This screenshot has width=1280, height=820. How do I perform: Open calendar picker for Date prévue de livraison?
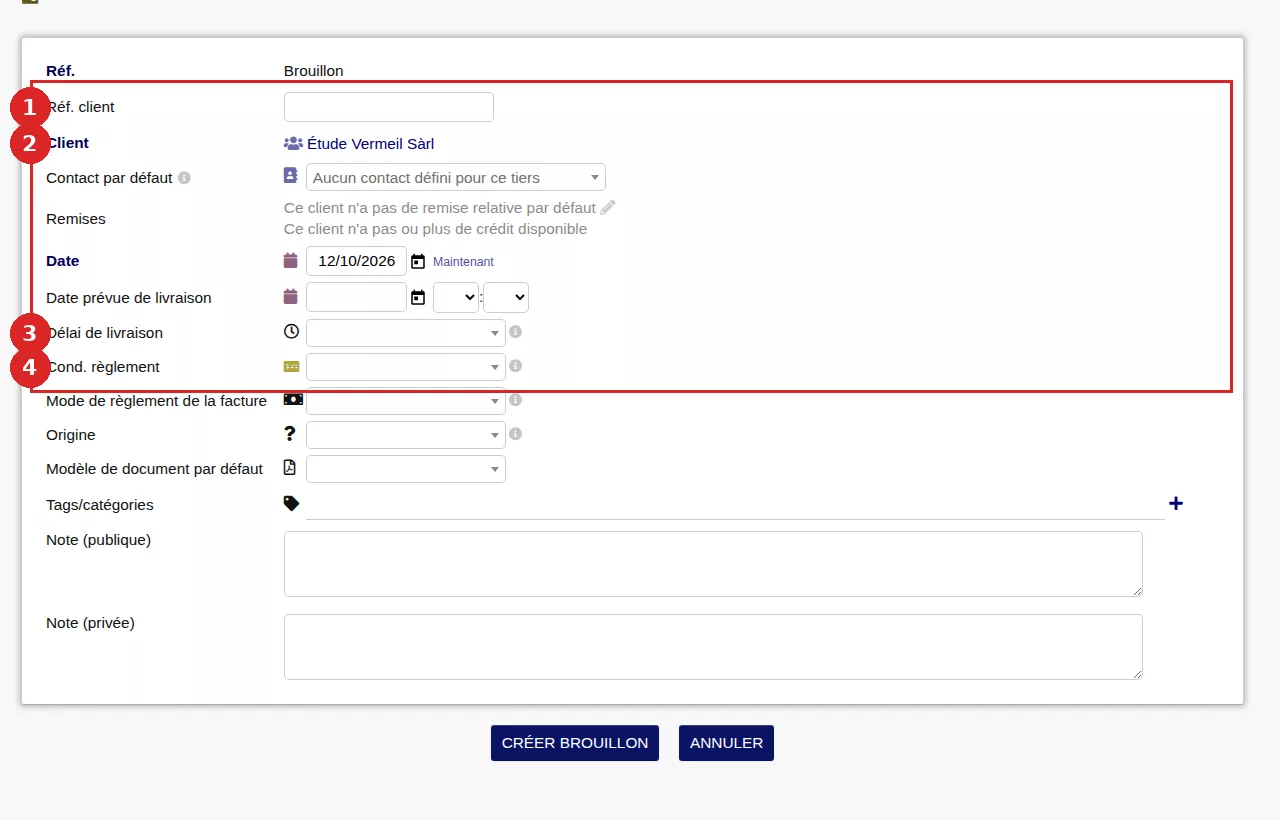coord(418,297)
